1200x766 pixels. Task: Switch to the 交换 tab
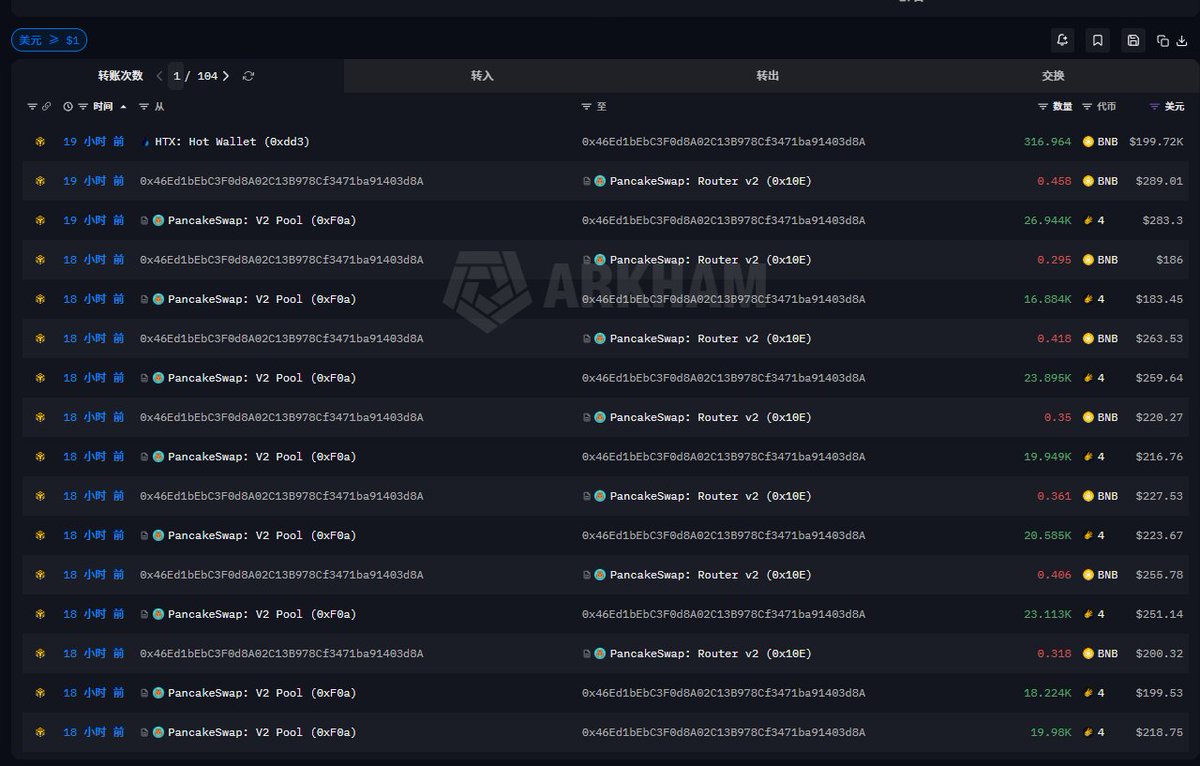click(1053, 76)
